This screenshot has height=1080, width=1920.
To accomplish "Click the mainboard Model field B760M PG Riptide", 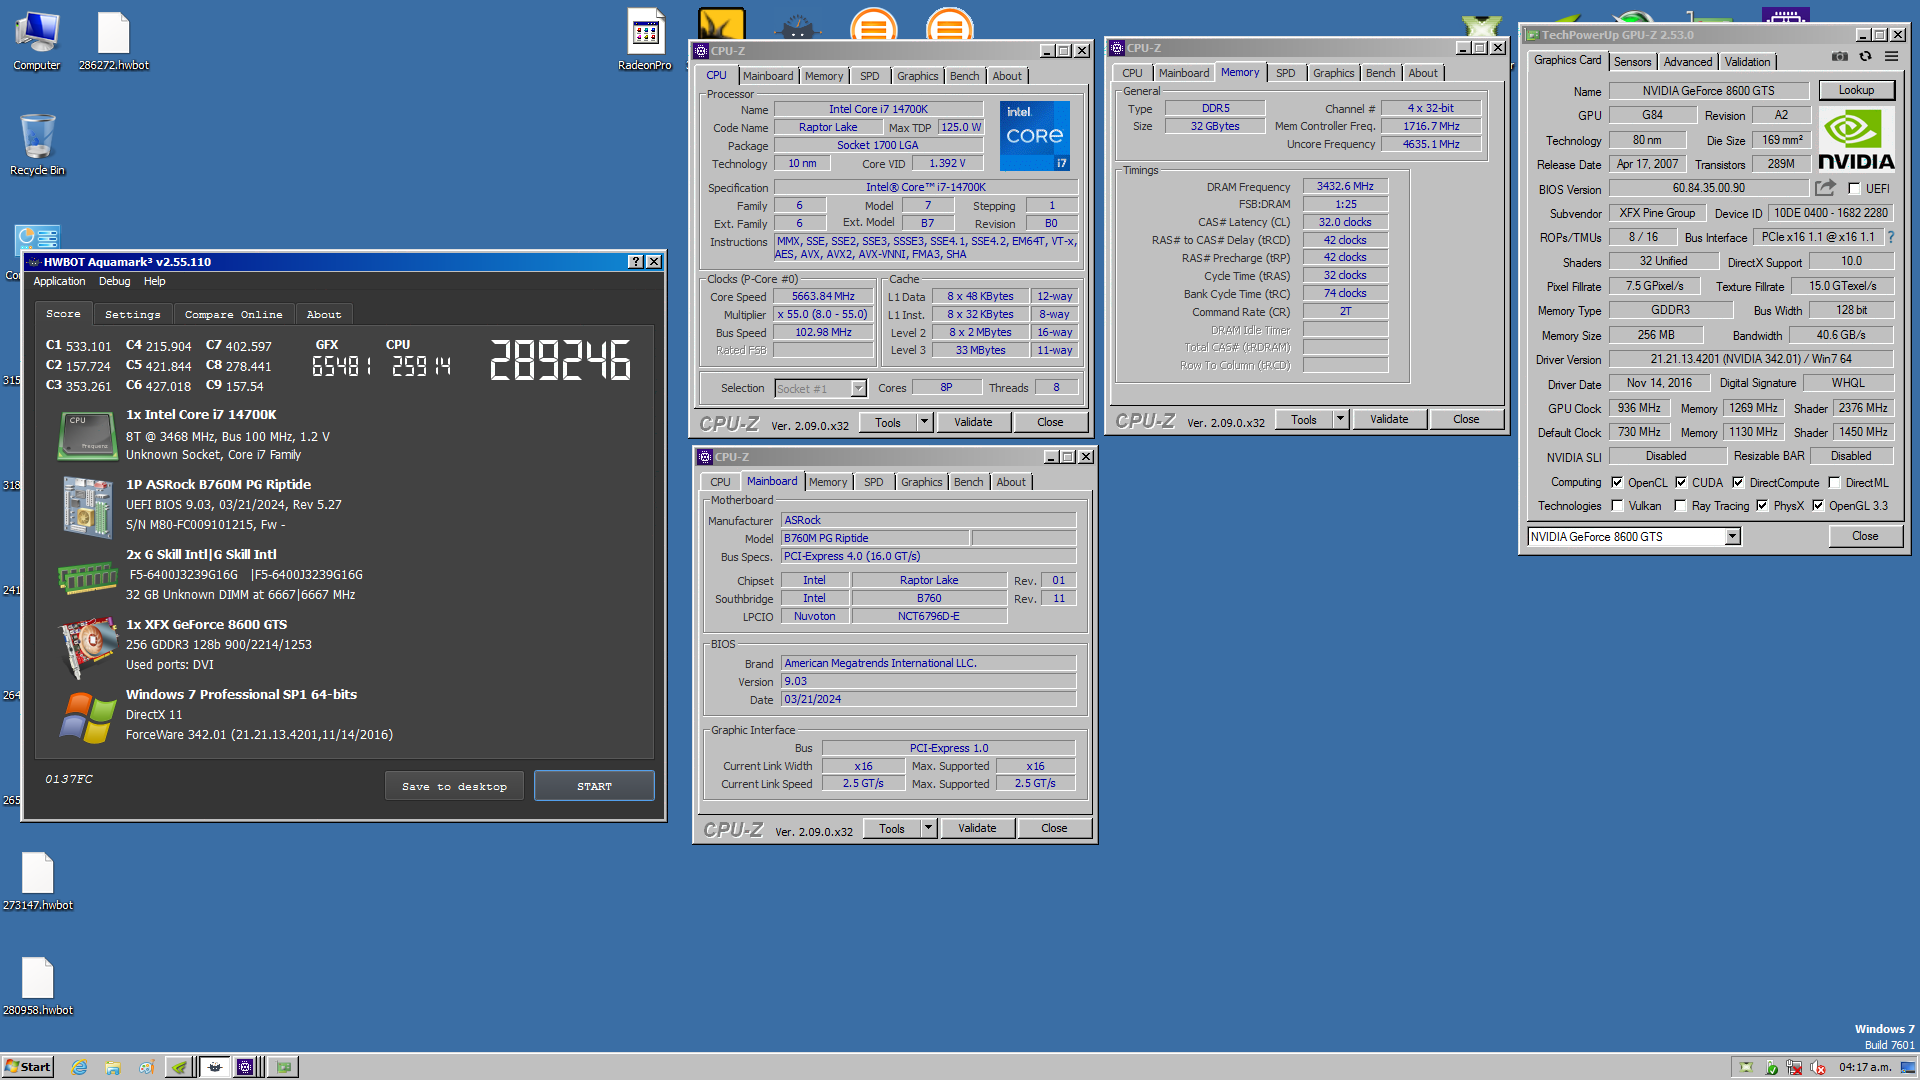I will coord(875,538).
